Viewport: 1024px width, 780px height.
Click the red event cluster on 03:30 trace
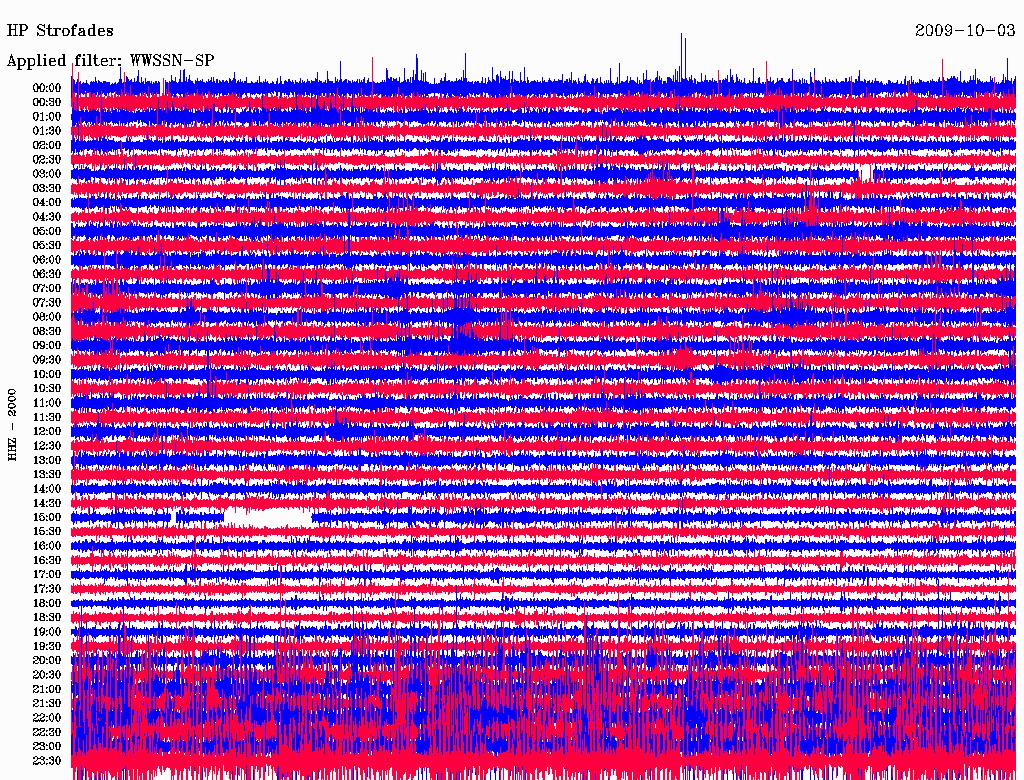point(663,187)
